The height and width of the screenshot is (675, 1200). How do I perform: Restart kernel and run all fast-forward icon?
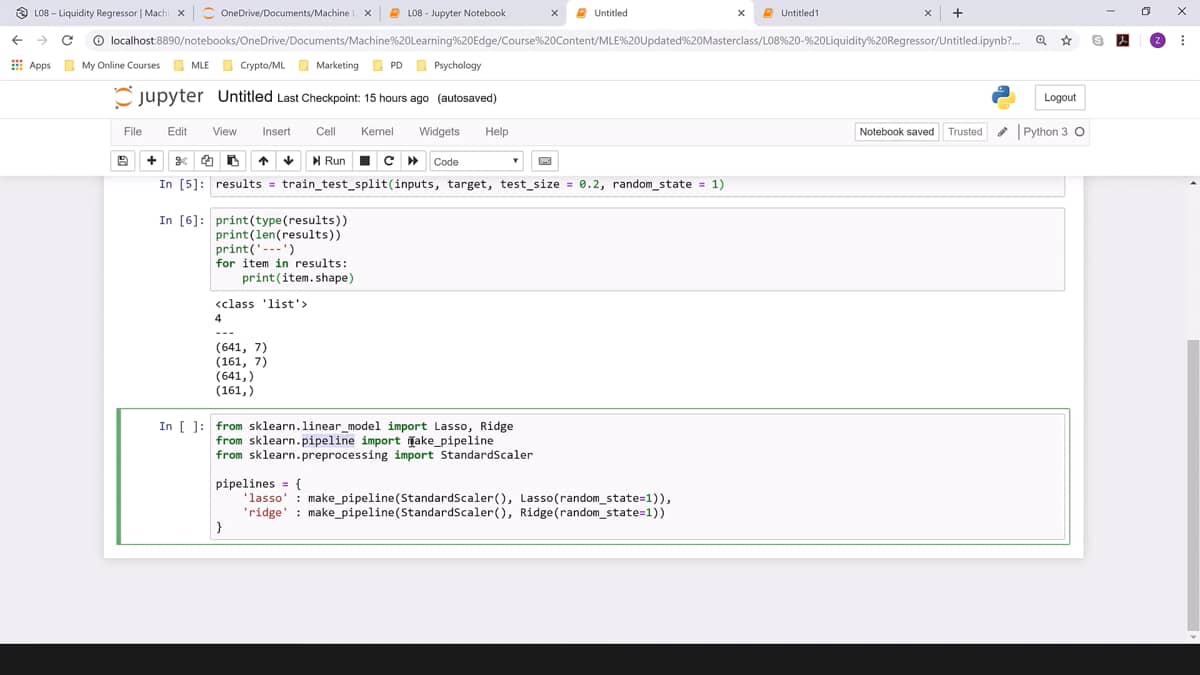(412, 161)
